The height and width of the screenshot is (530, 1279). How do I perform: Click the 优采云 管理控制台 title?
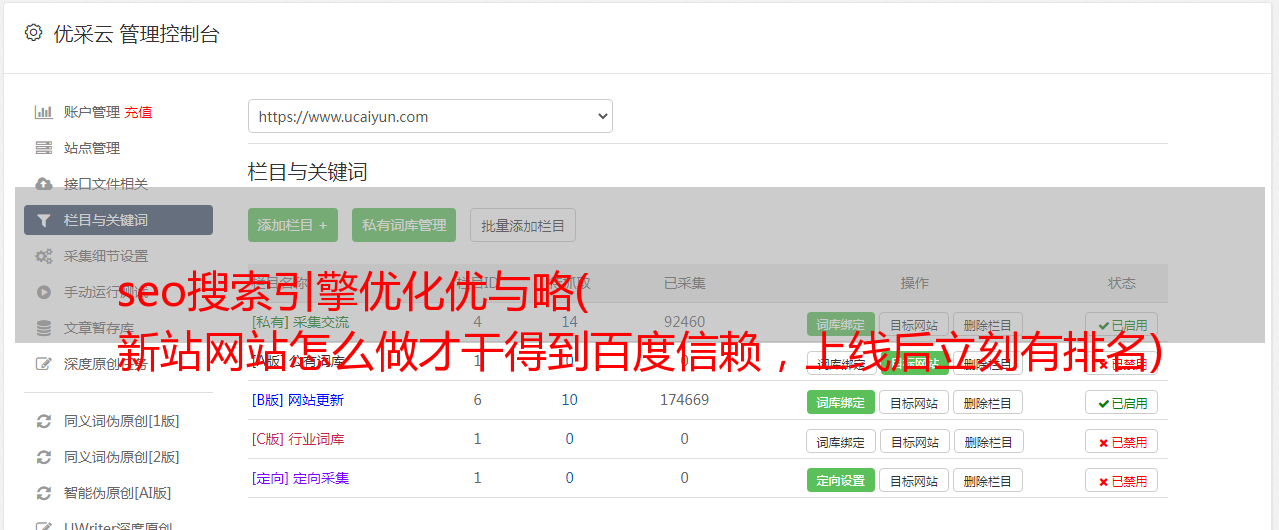tap(136, 34)
